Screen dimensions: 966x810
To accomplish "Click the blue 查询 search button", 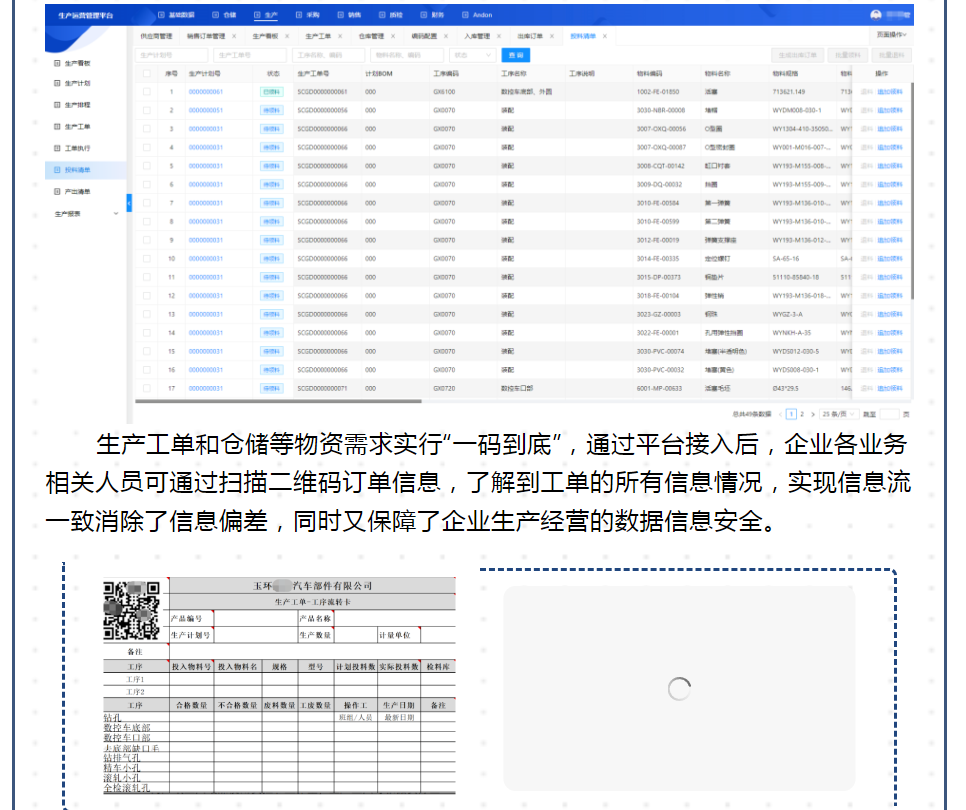I will (515, 55).
